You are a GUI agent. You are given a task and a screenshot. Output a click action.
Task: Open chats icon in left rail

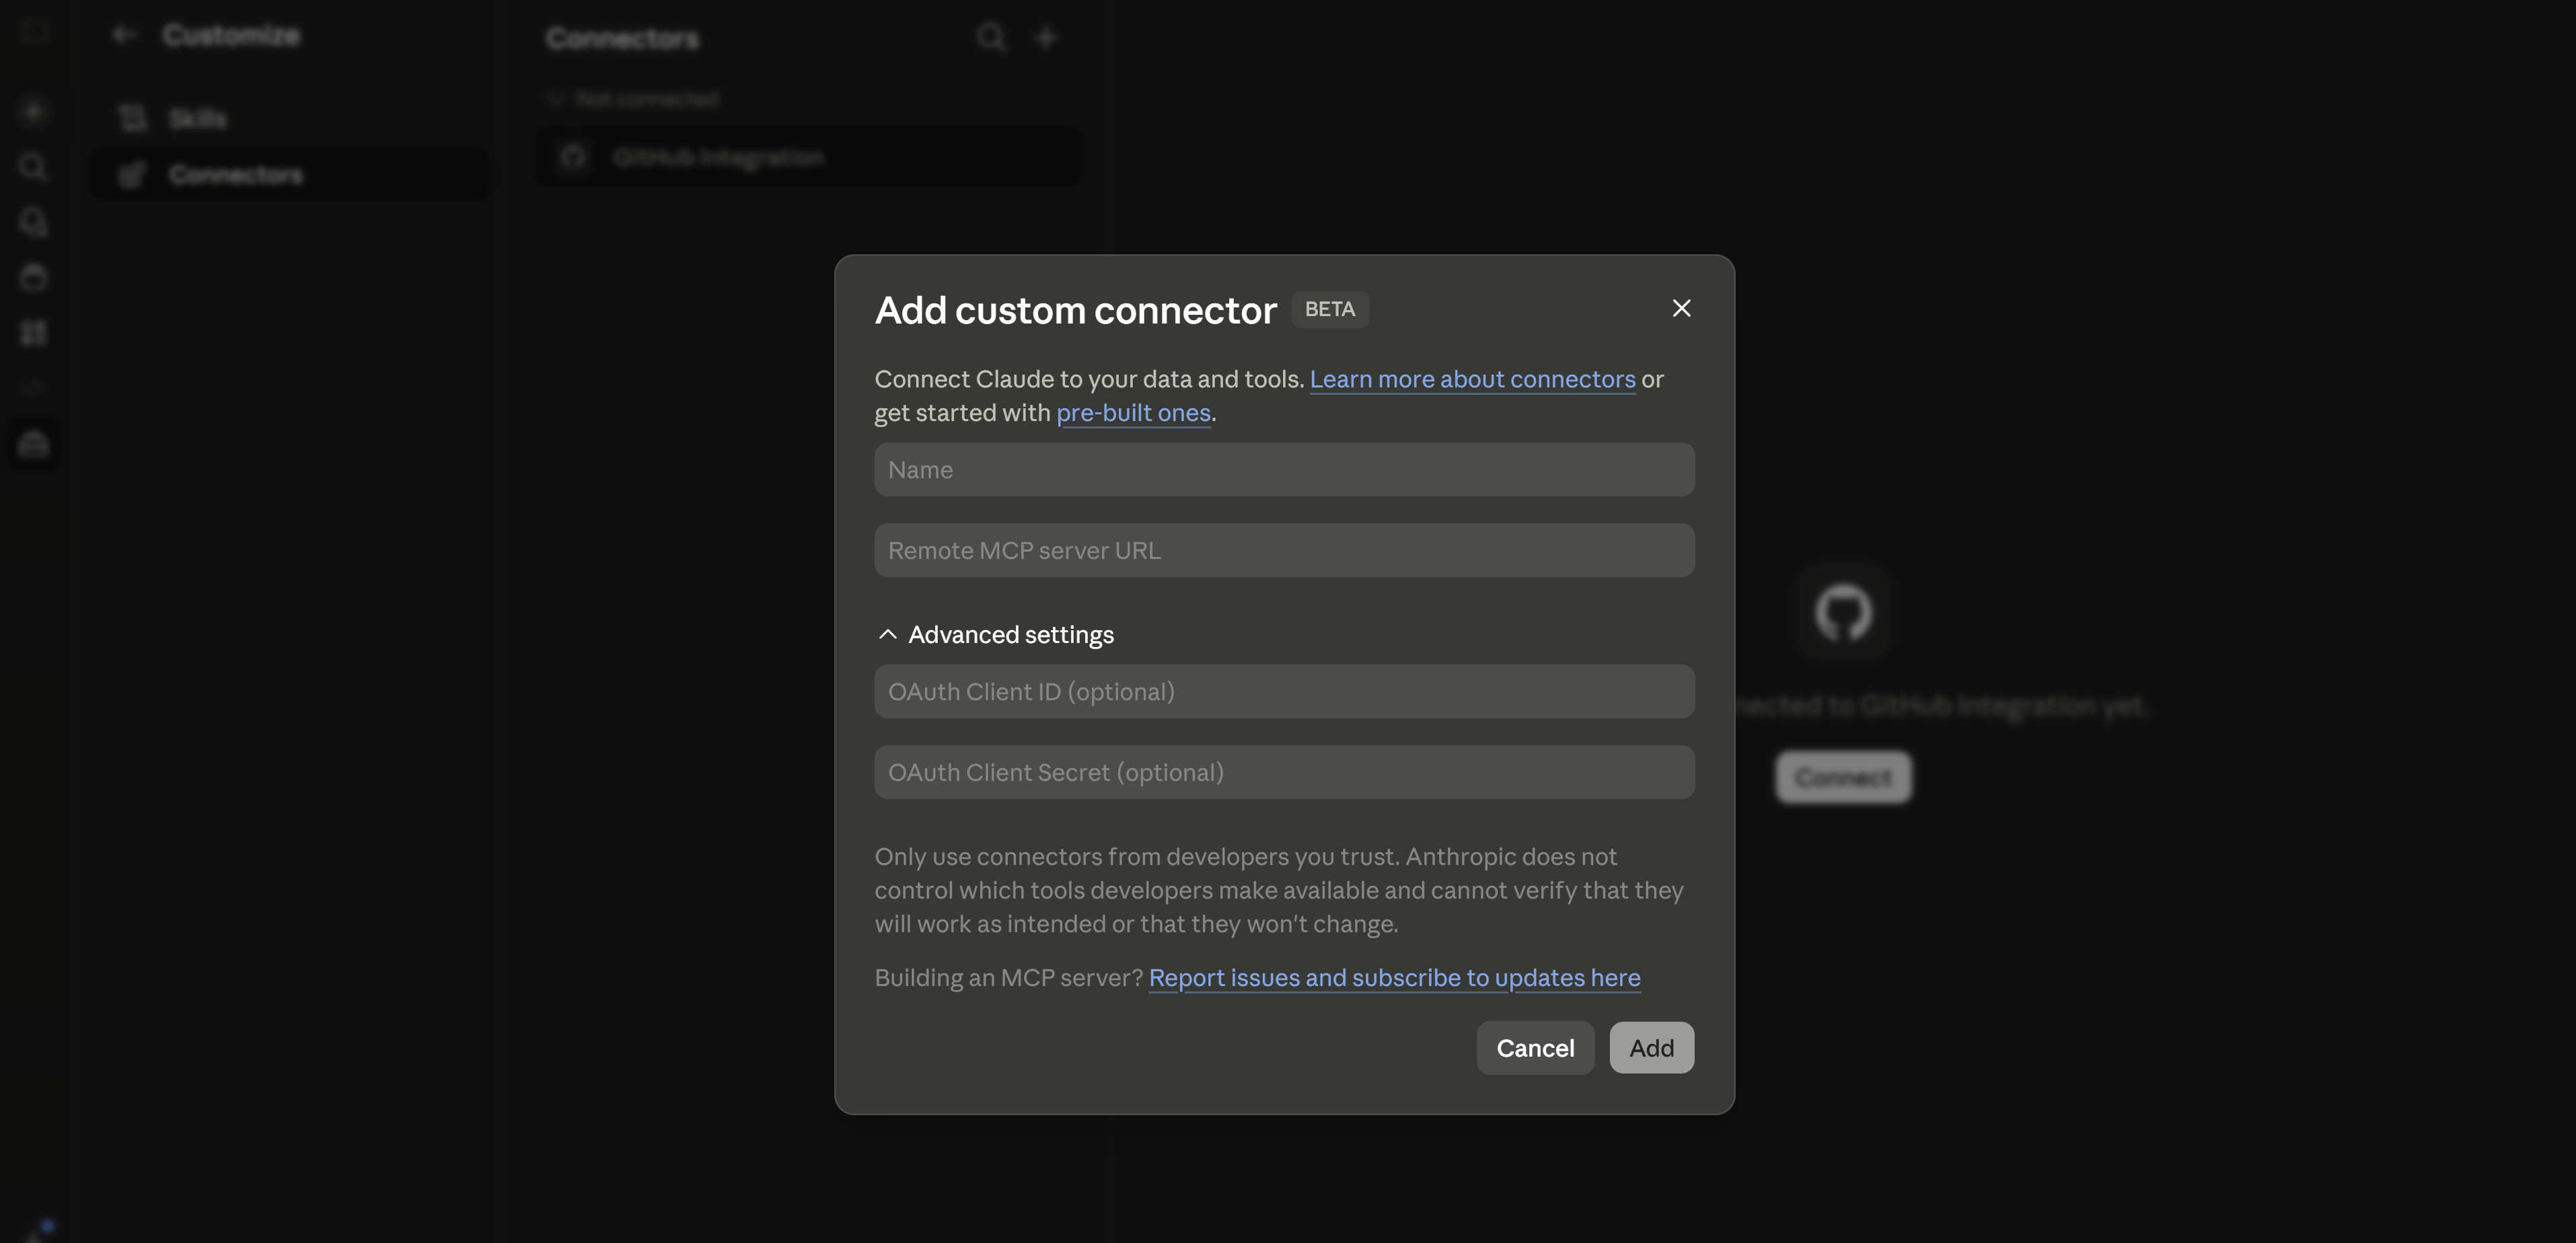click(34, 222)
